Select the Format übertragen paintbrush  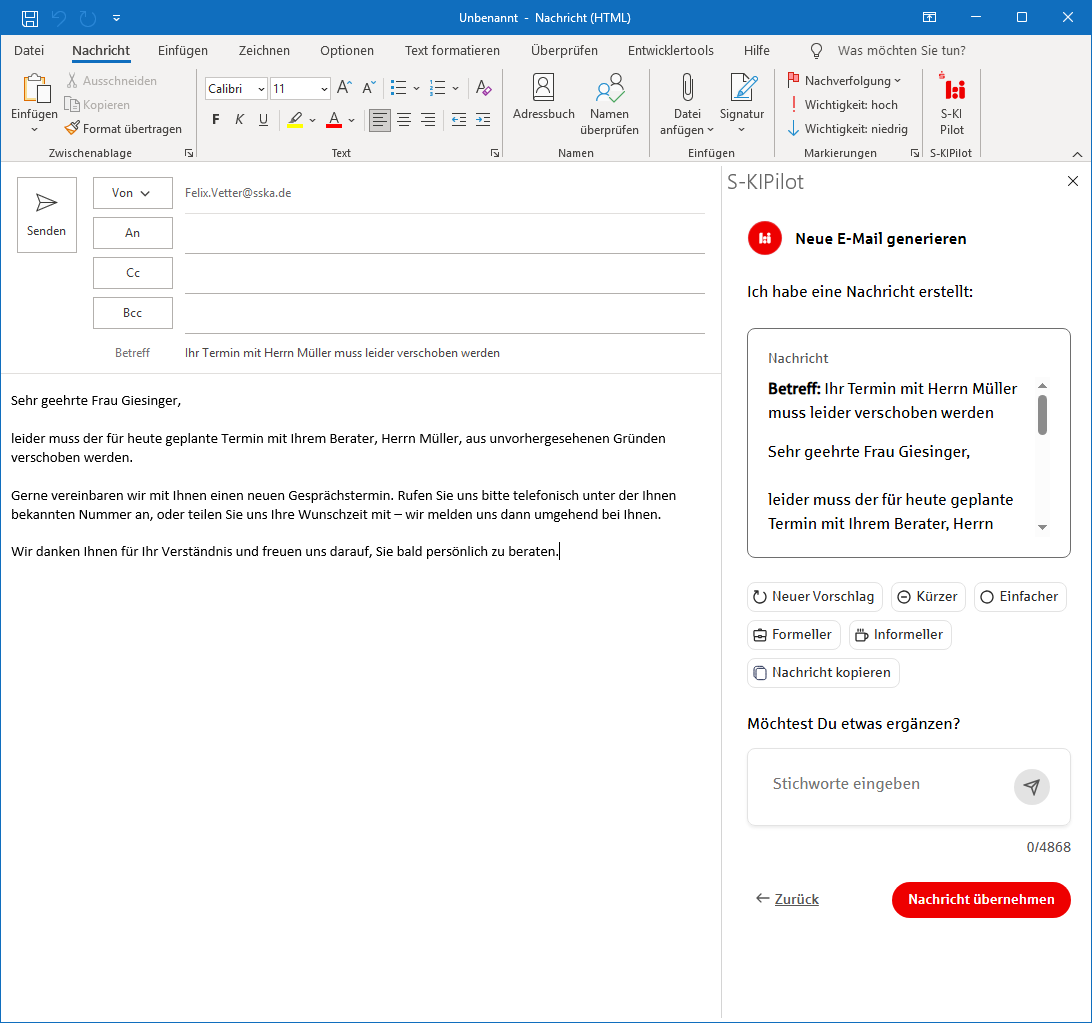tap(123, 129)
